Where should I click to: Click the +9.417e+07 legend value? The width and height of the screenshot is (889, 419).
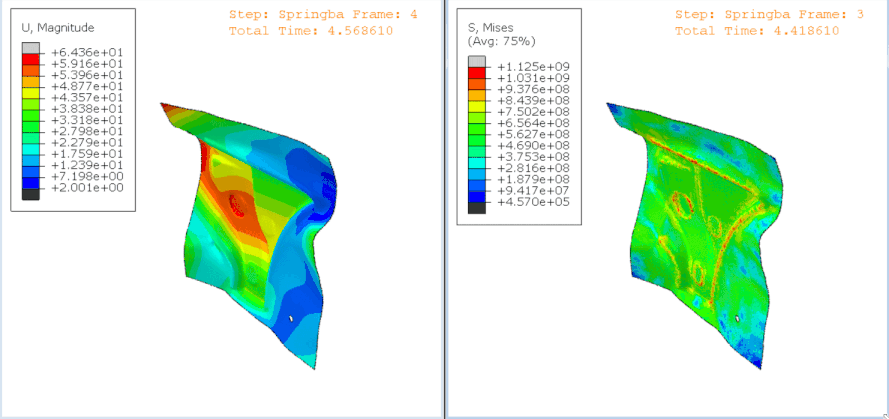(533, 191)
